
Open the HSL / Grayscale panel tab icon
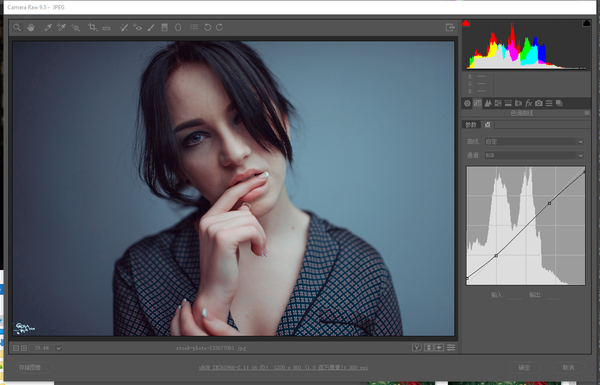[x=498, y=103]
